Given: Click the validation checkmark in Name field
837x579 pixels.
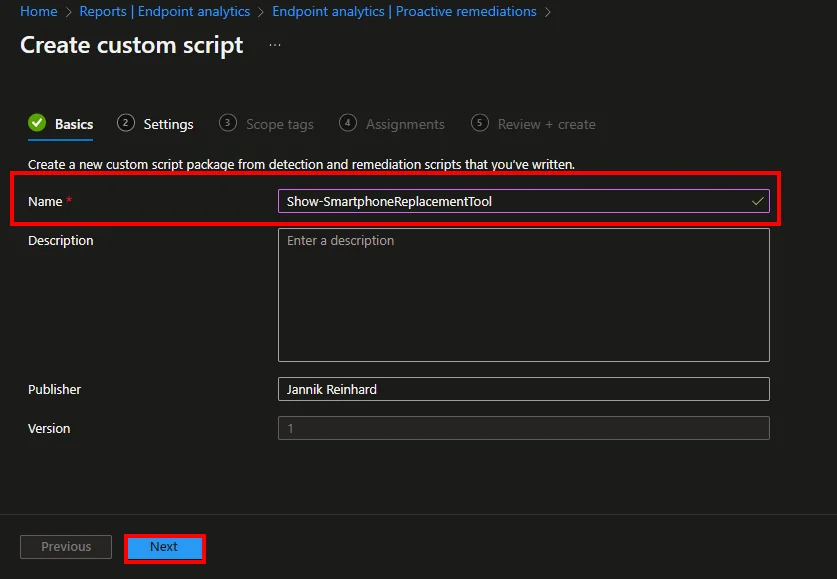Looking at the screenshot, I should (757, 201).
